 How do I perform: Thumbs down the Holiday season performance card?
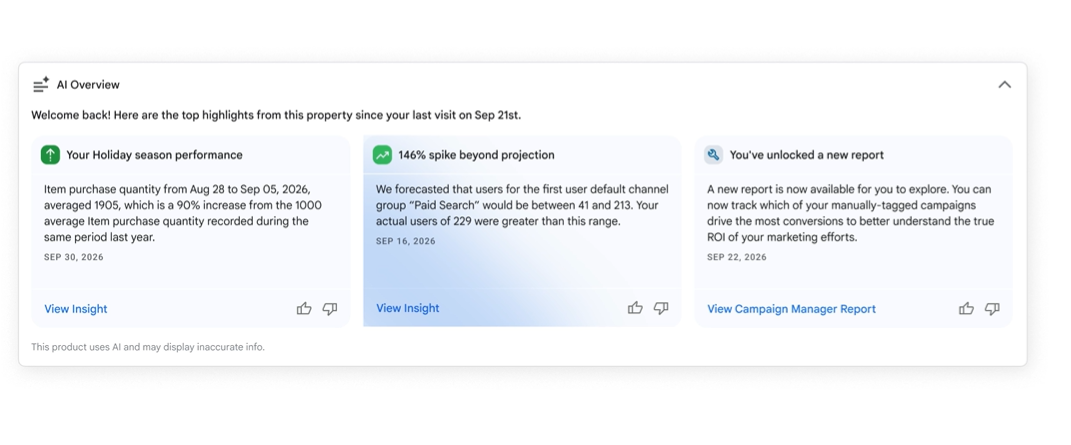330,309
